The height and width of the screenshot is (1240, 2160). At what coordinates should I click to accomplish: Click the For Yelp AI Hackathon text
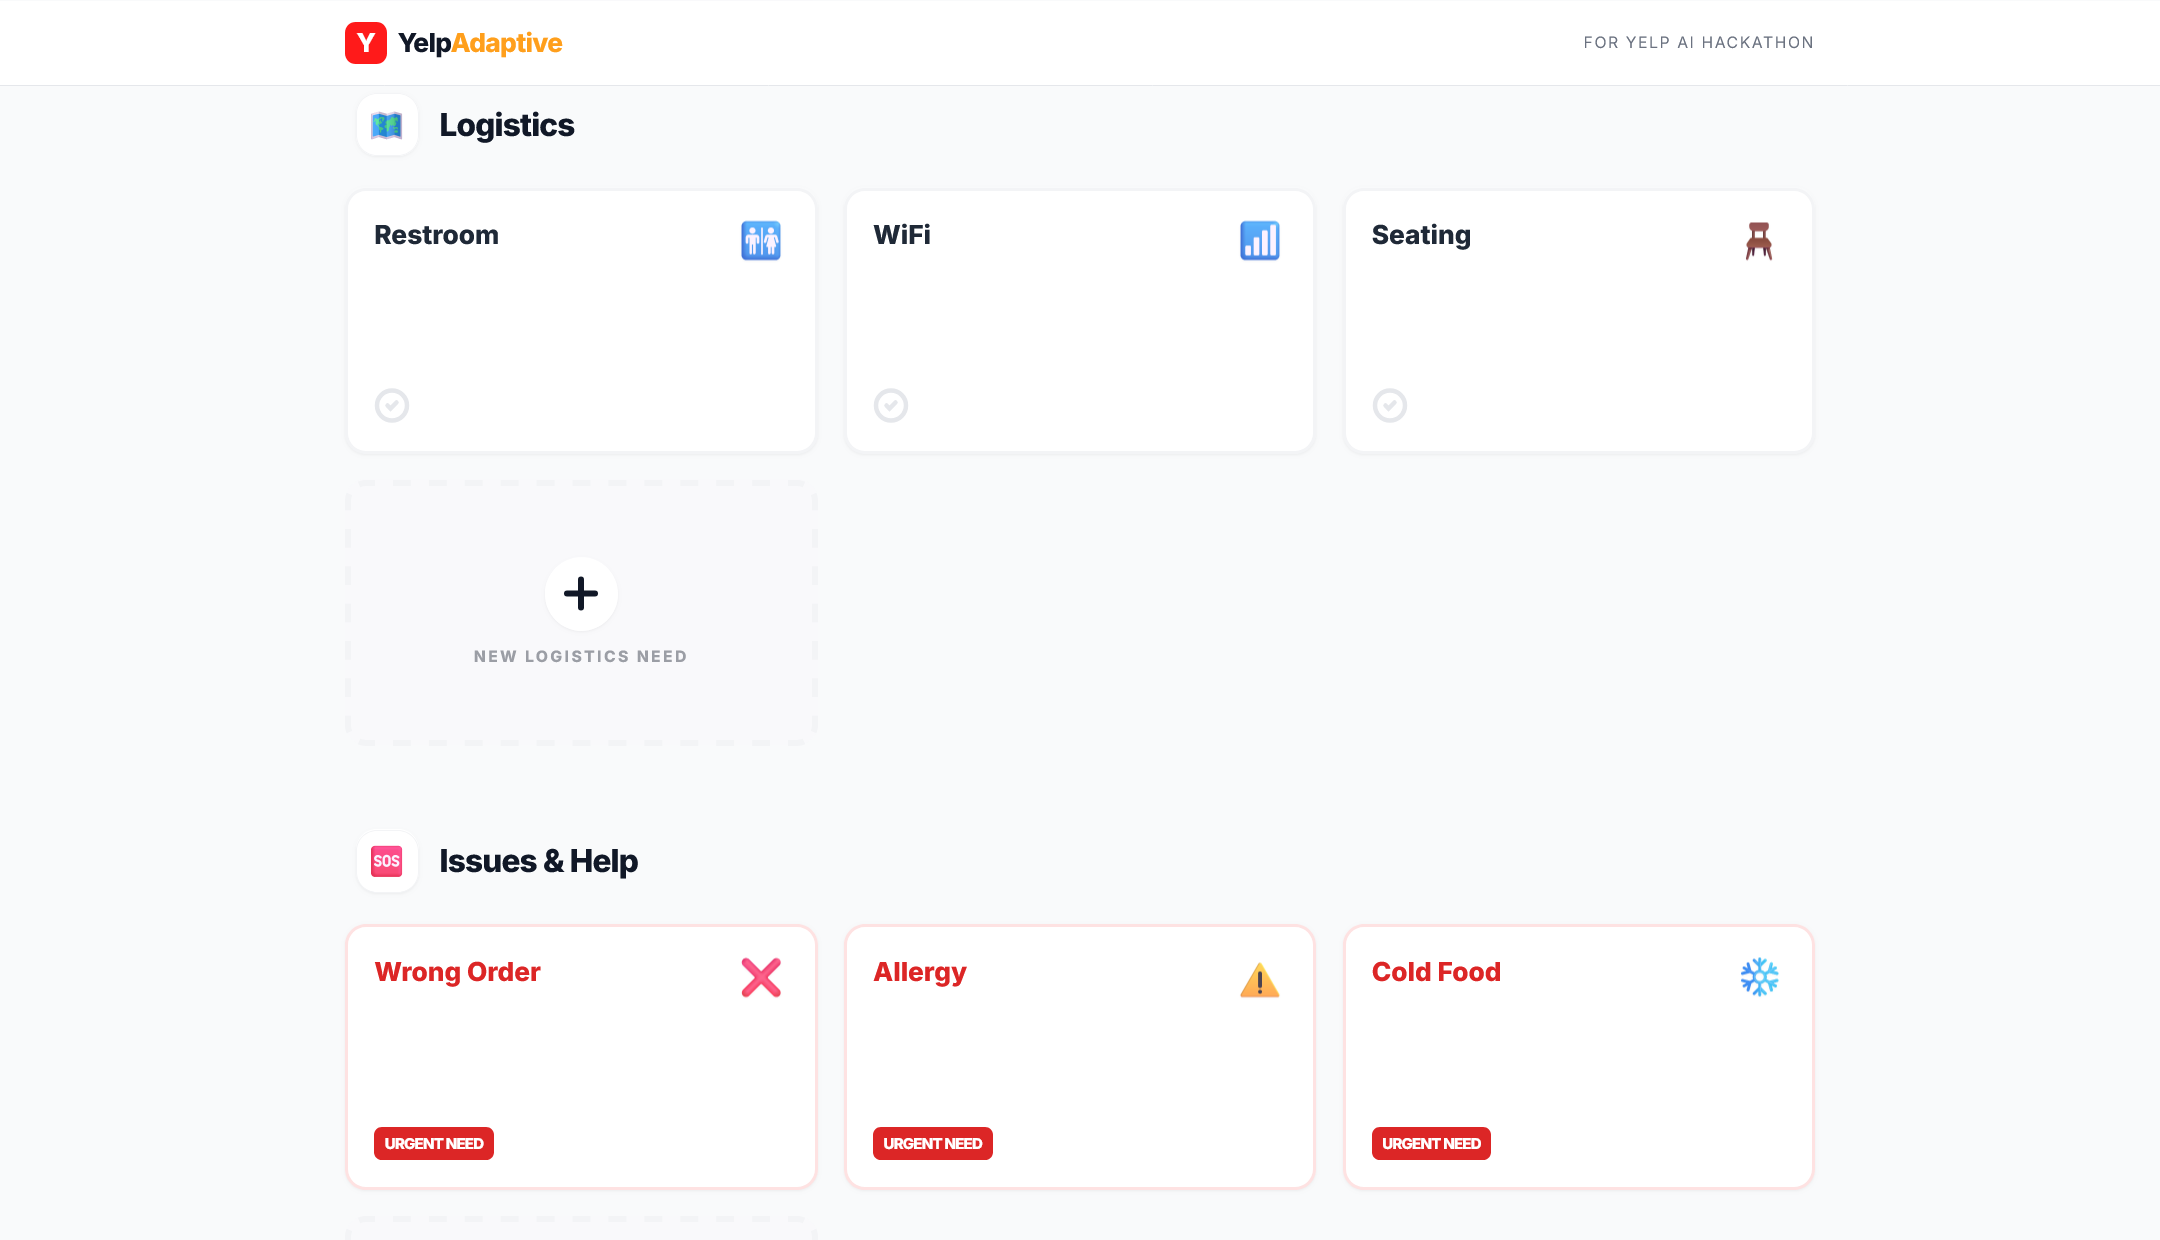pos(1698,43)
